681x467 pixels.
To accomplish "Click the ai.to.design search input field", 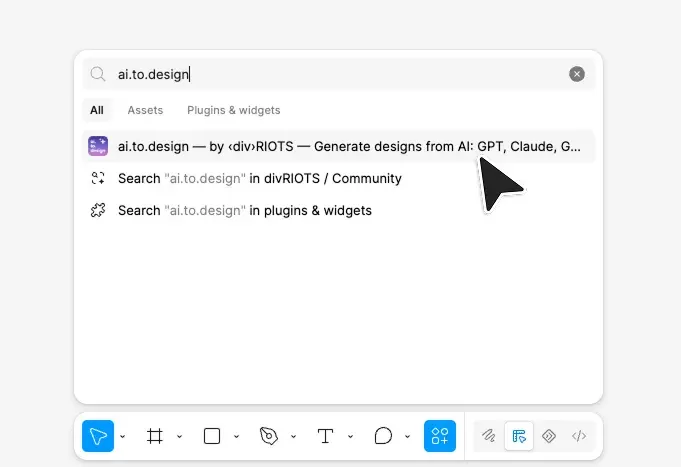I will click(339, 74).
